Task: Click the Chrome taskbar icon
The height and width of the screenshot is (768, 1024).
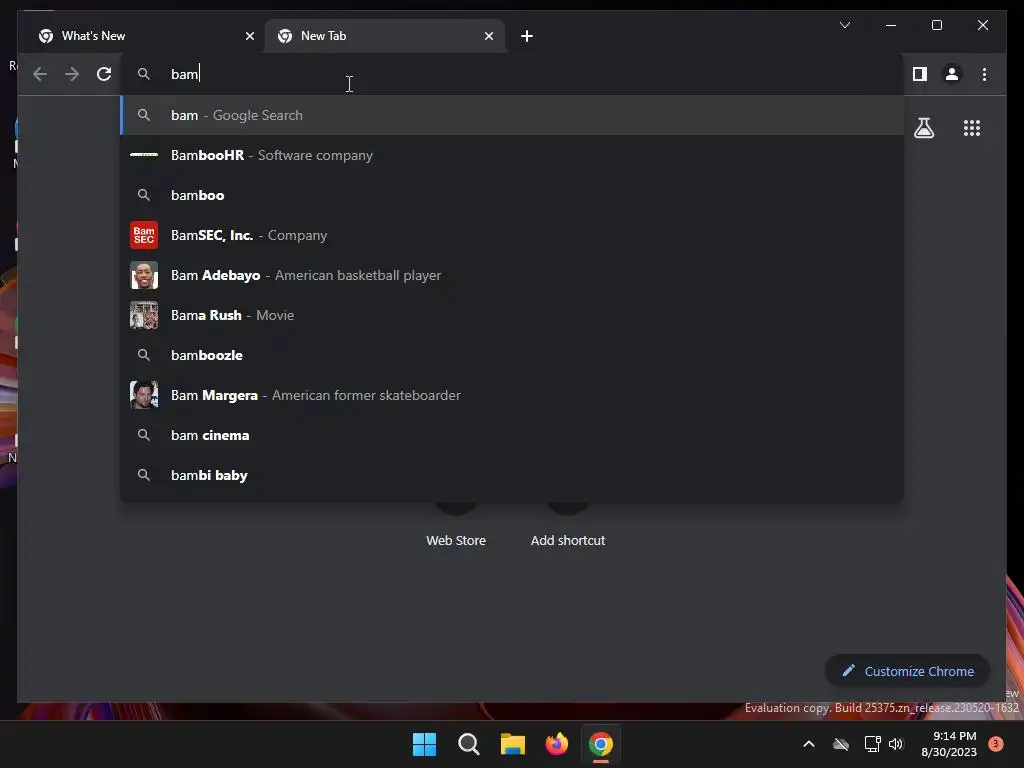Action: click(601, 744)
